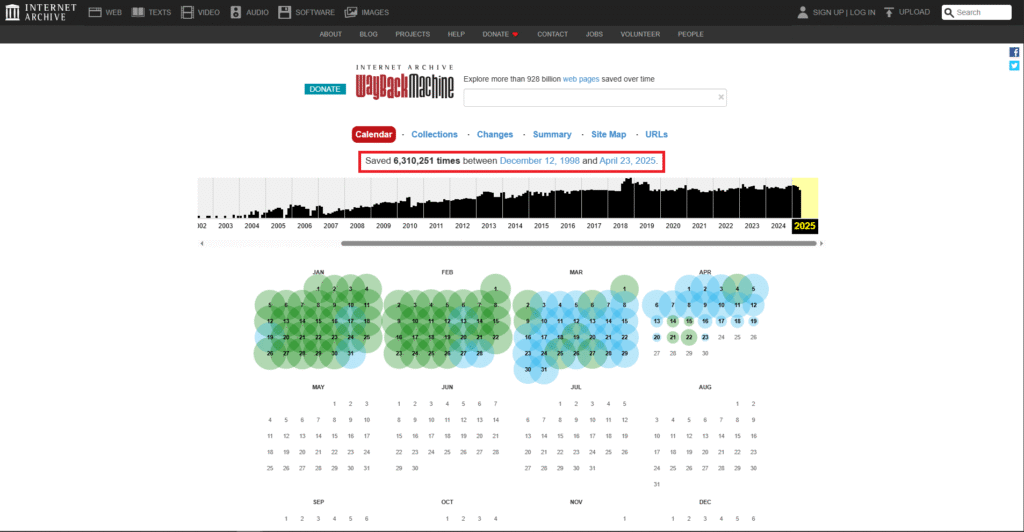The image size is (1024, 532).
Task: Click the UPLOAD link text
Action: (914, 12)
